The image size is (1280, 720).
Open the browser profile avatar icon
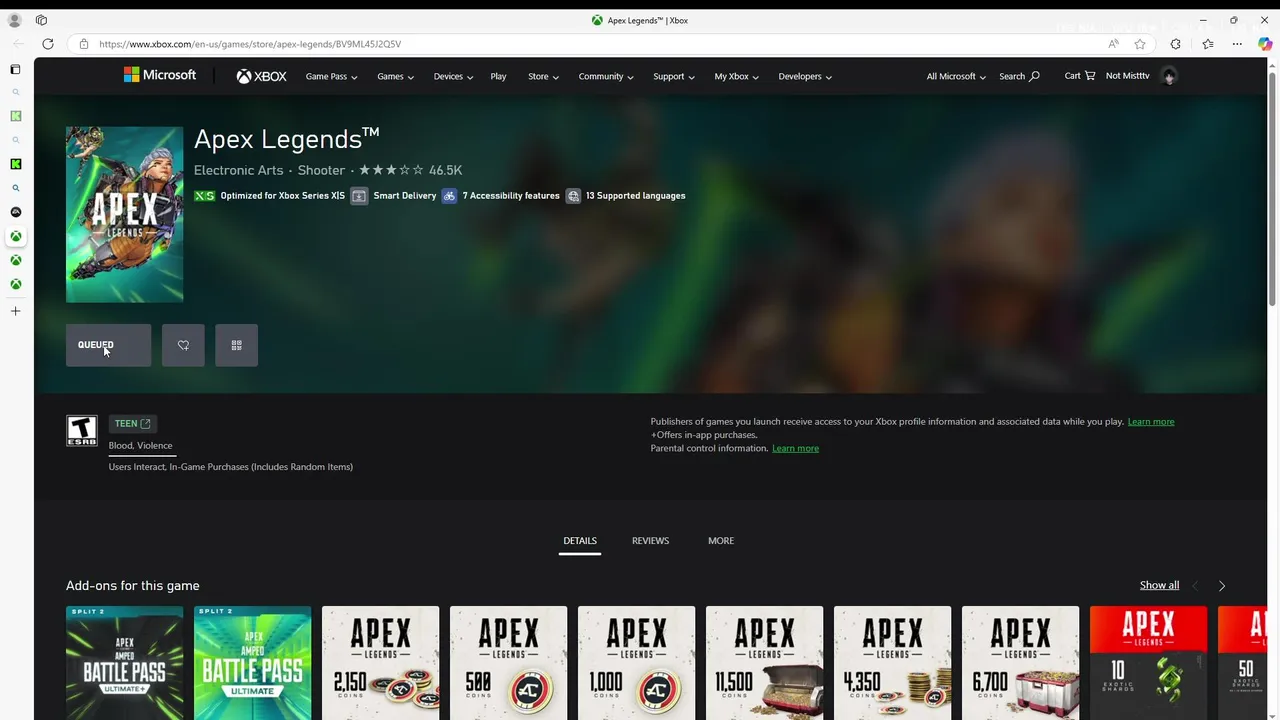14,20
